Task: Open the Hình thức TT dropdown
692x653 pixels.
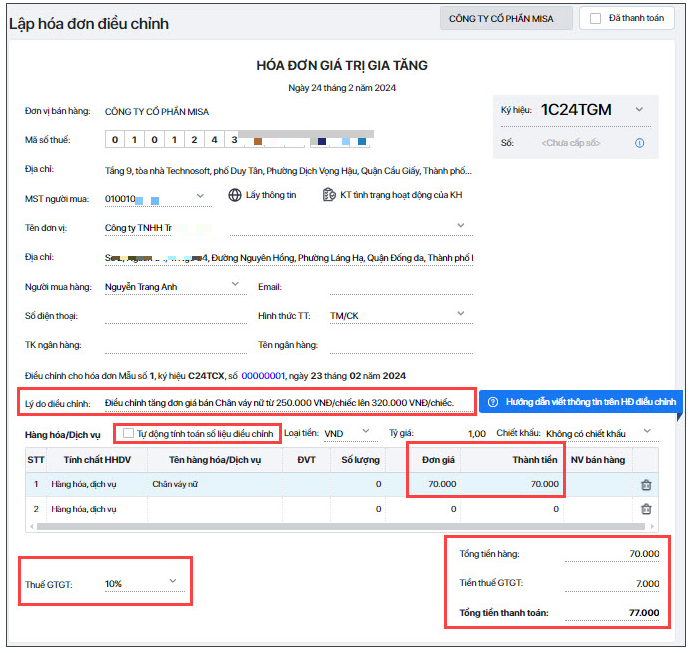Action: [461, 313]
